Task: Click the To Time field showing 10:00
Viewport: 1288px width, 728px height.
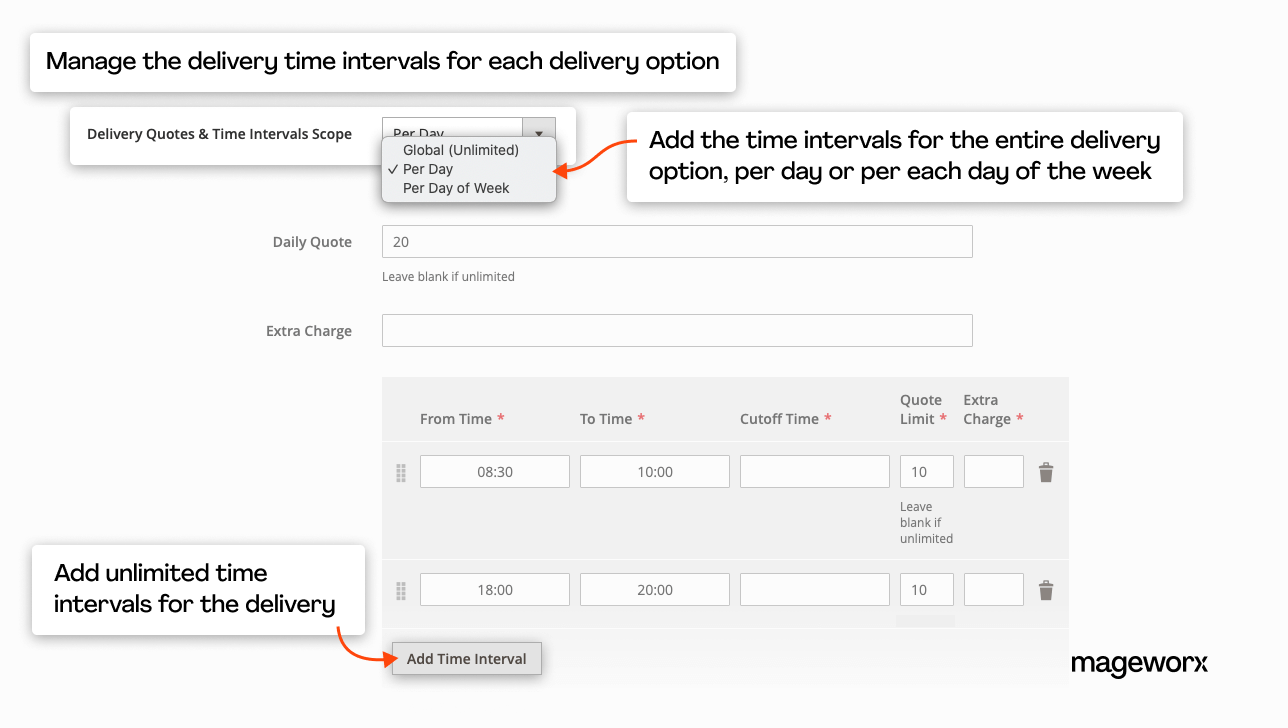Action: (x=654, y=471)
